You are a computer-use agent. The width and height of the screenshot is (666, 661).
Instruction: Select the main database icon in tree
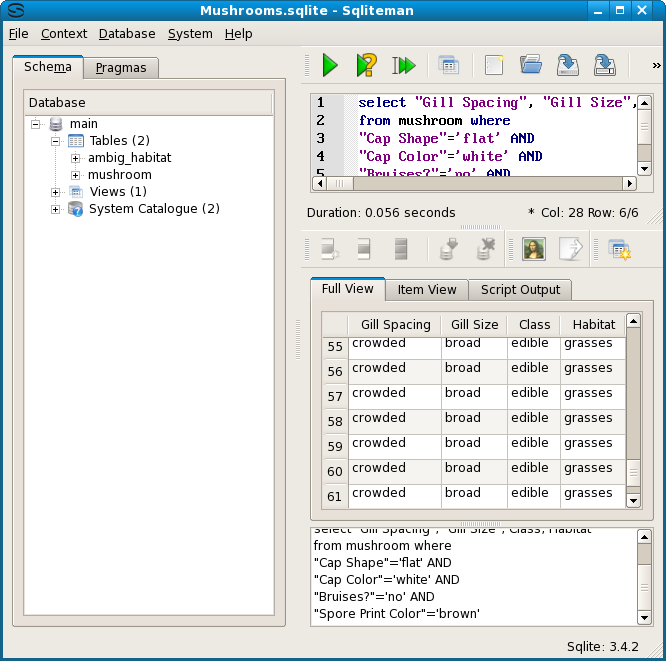click(x=56, y=124)
